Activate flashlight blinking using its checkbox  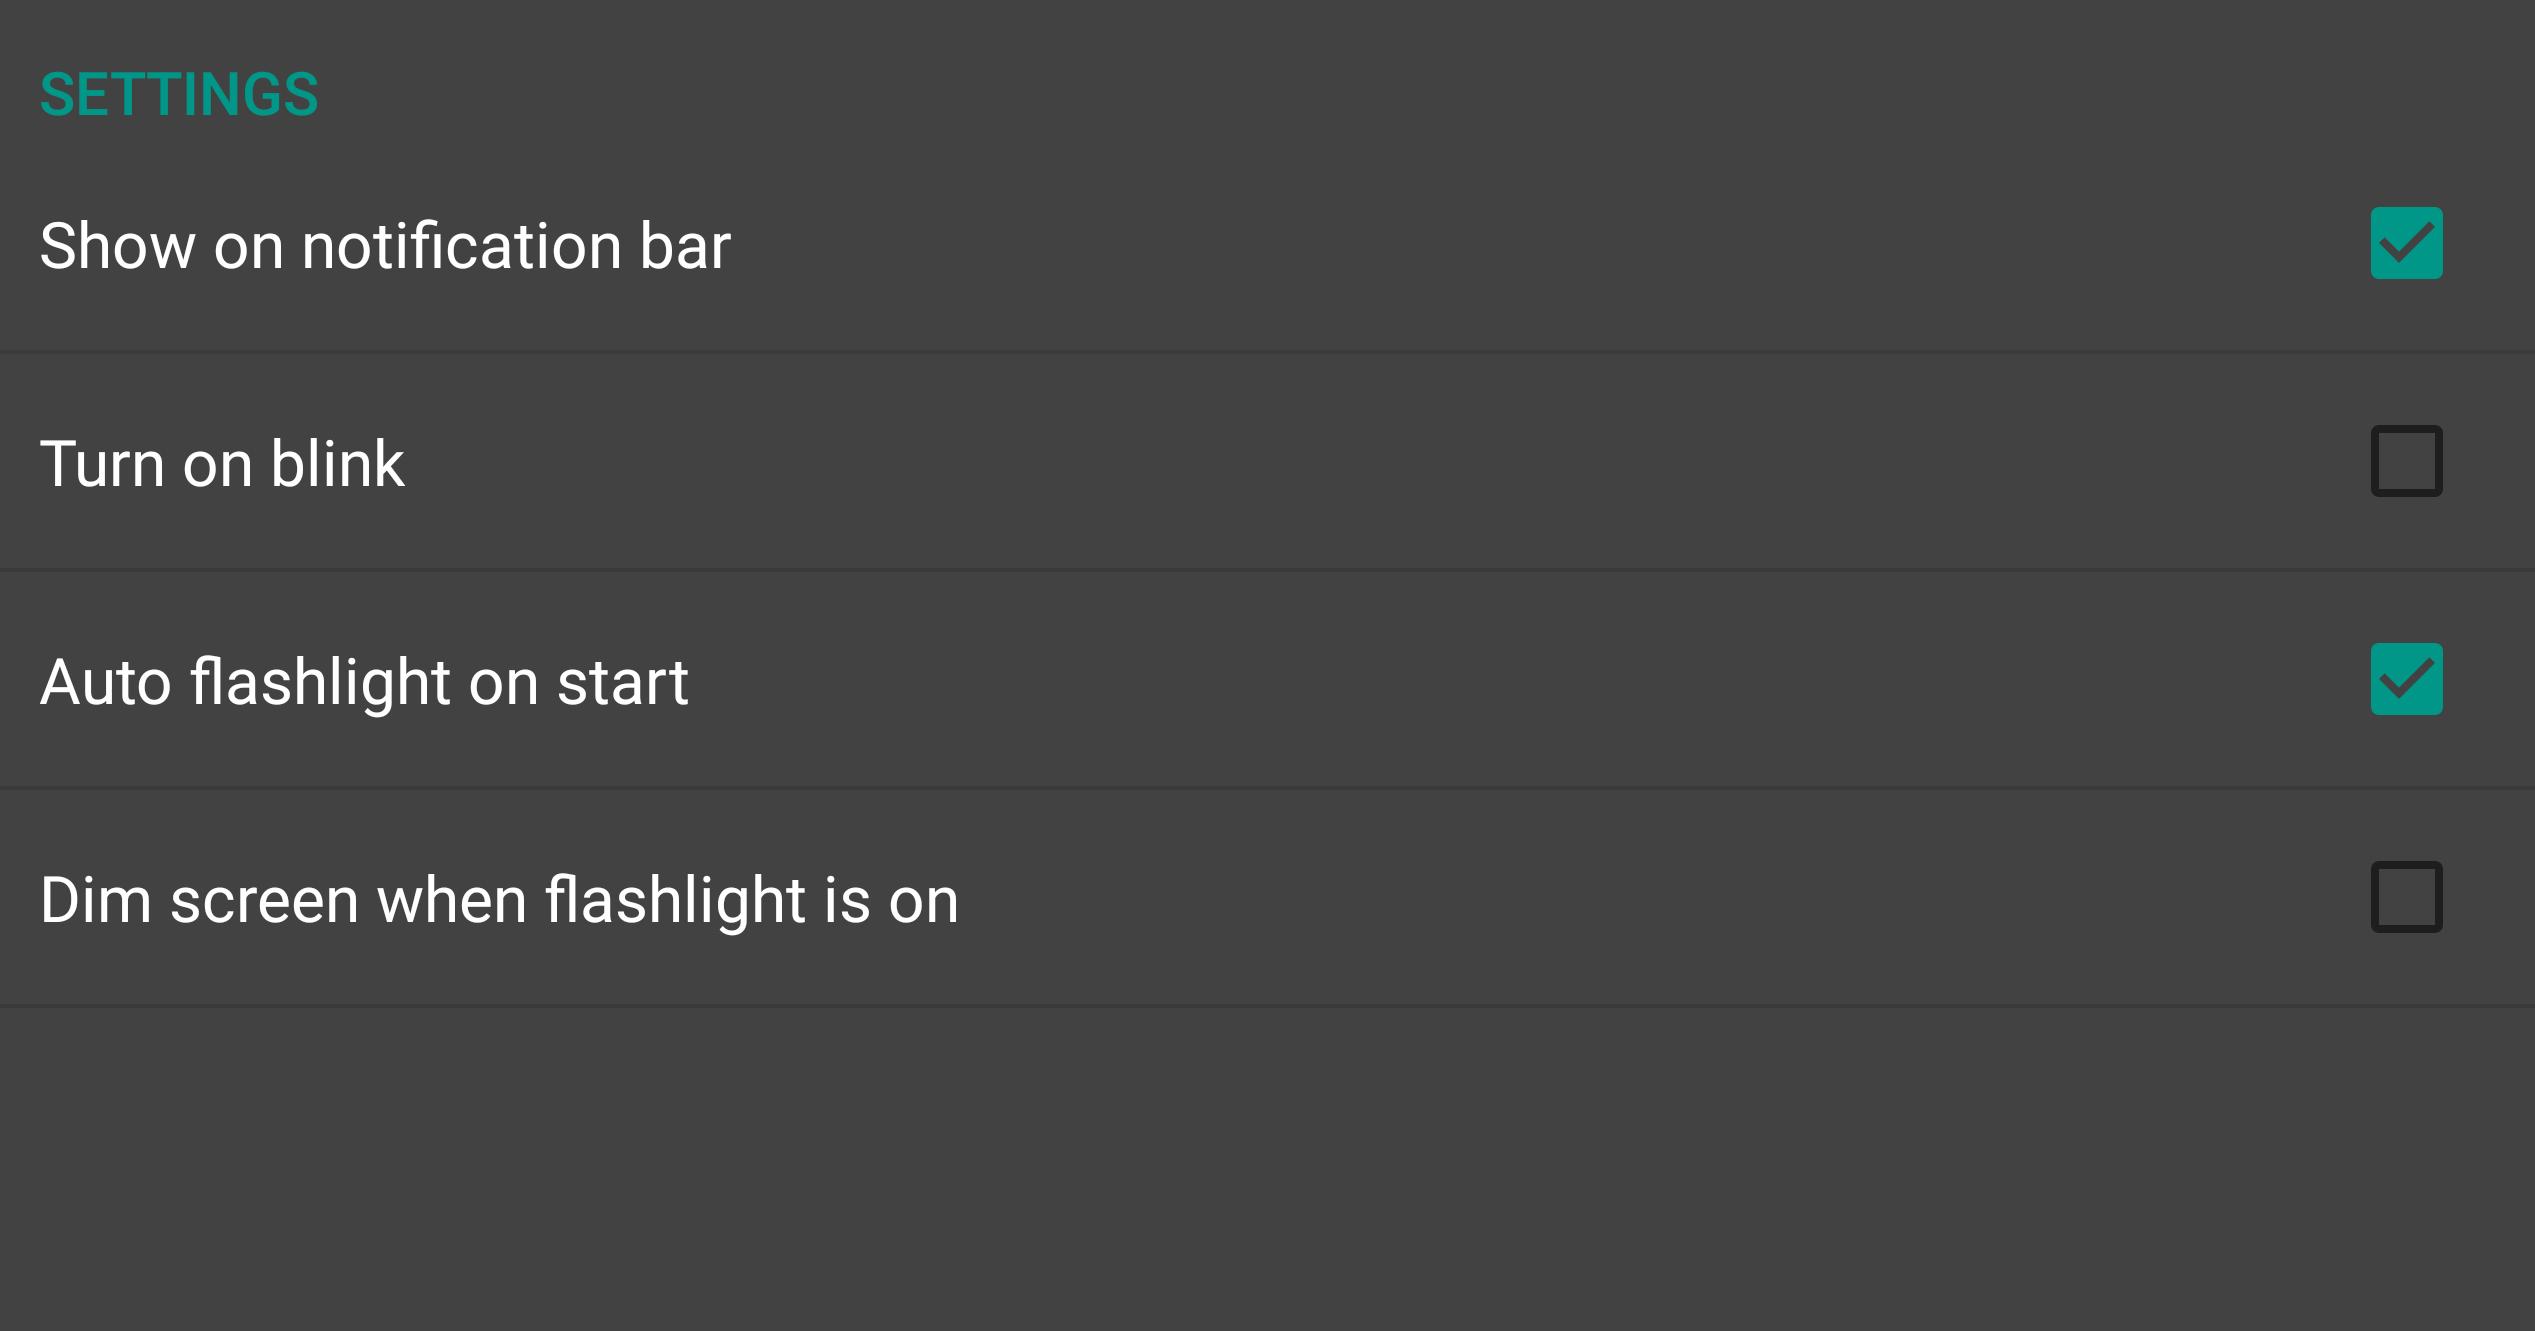click(x=2406, y=461)
